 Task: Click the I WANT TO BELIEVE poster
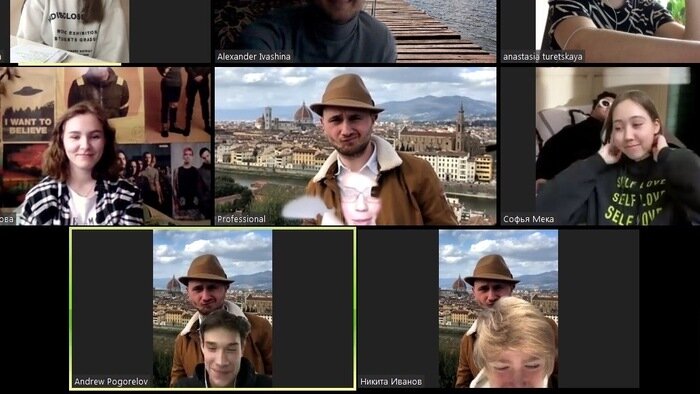28,114
